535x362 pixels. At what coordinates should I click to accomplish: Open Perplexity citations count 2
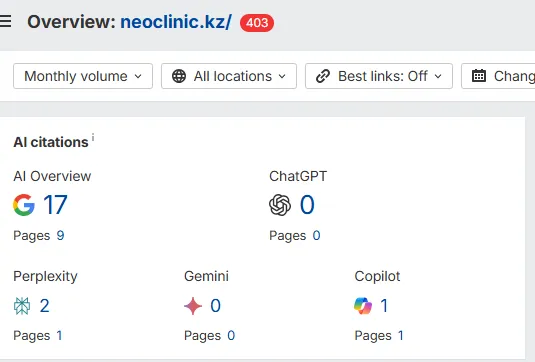pos(45,306)
